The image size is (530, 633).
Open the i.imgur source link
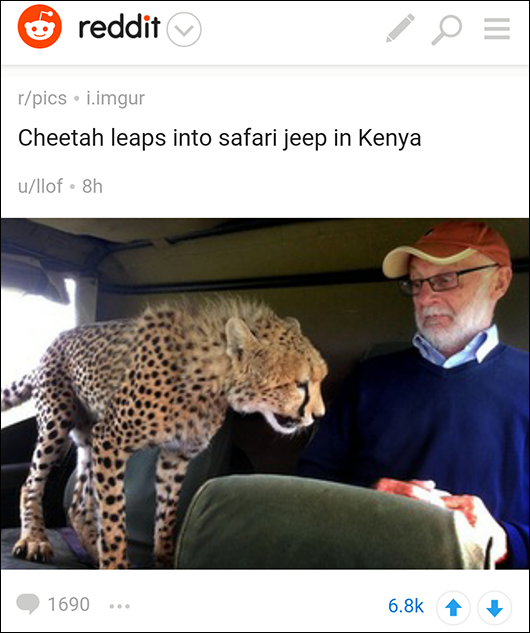coord(115,98)
